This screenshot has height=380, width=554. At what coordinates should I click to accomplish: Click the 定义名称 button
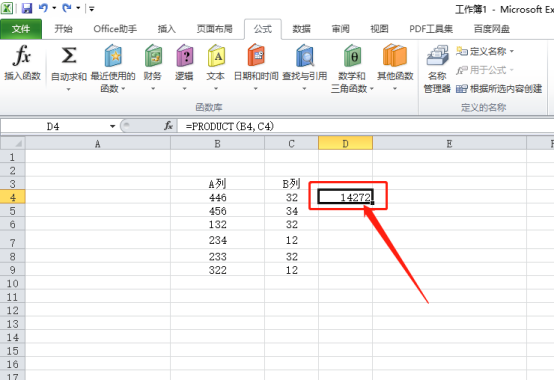[482, 52]
